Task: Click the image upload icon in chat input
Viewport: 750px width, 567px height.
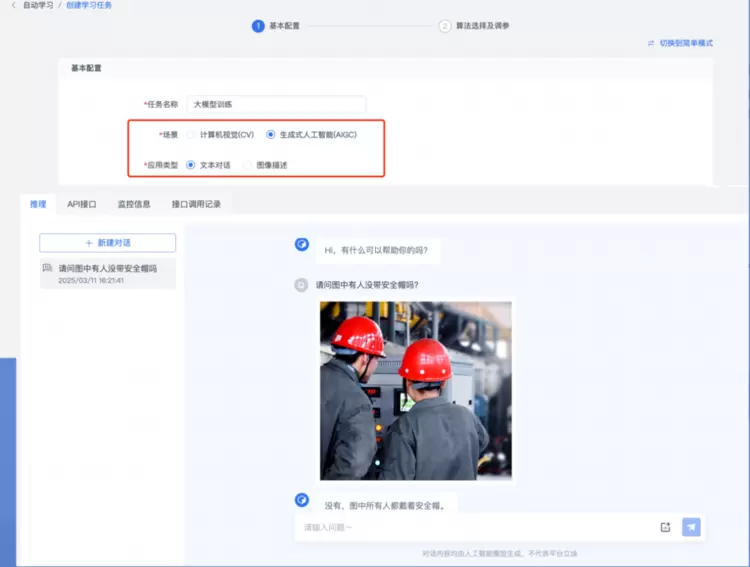Action: tap(665, 527)
